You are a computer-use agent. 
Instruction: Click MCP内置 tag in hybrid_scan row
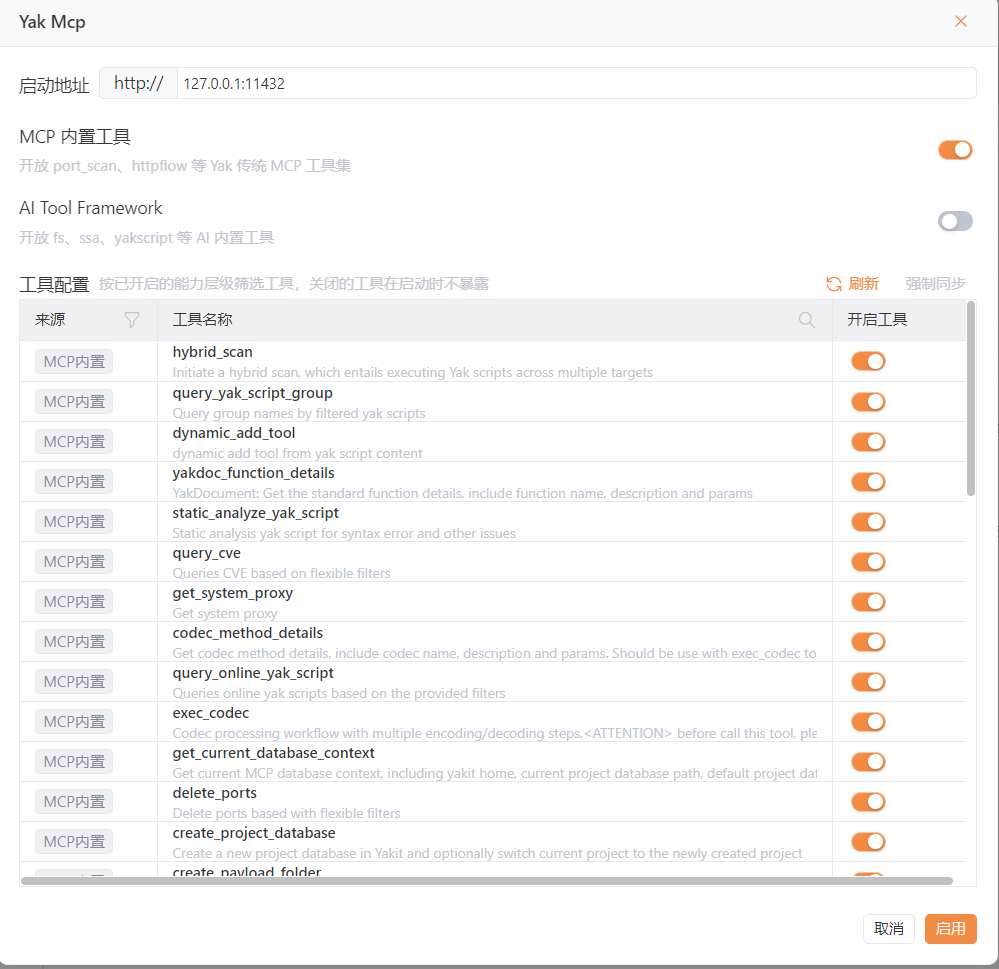click(74, 361)
